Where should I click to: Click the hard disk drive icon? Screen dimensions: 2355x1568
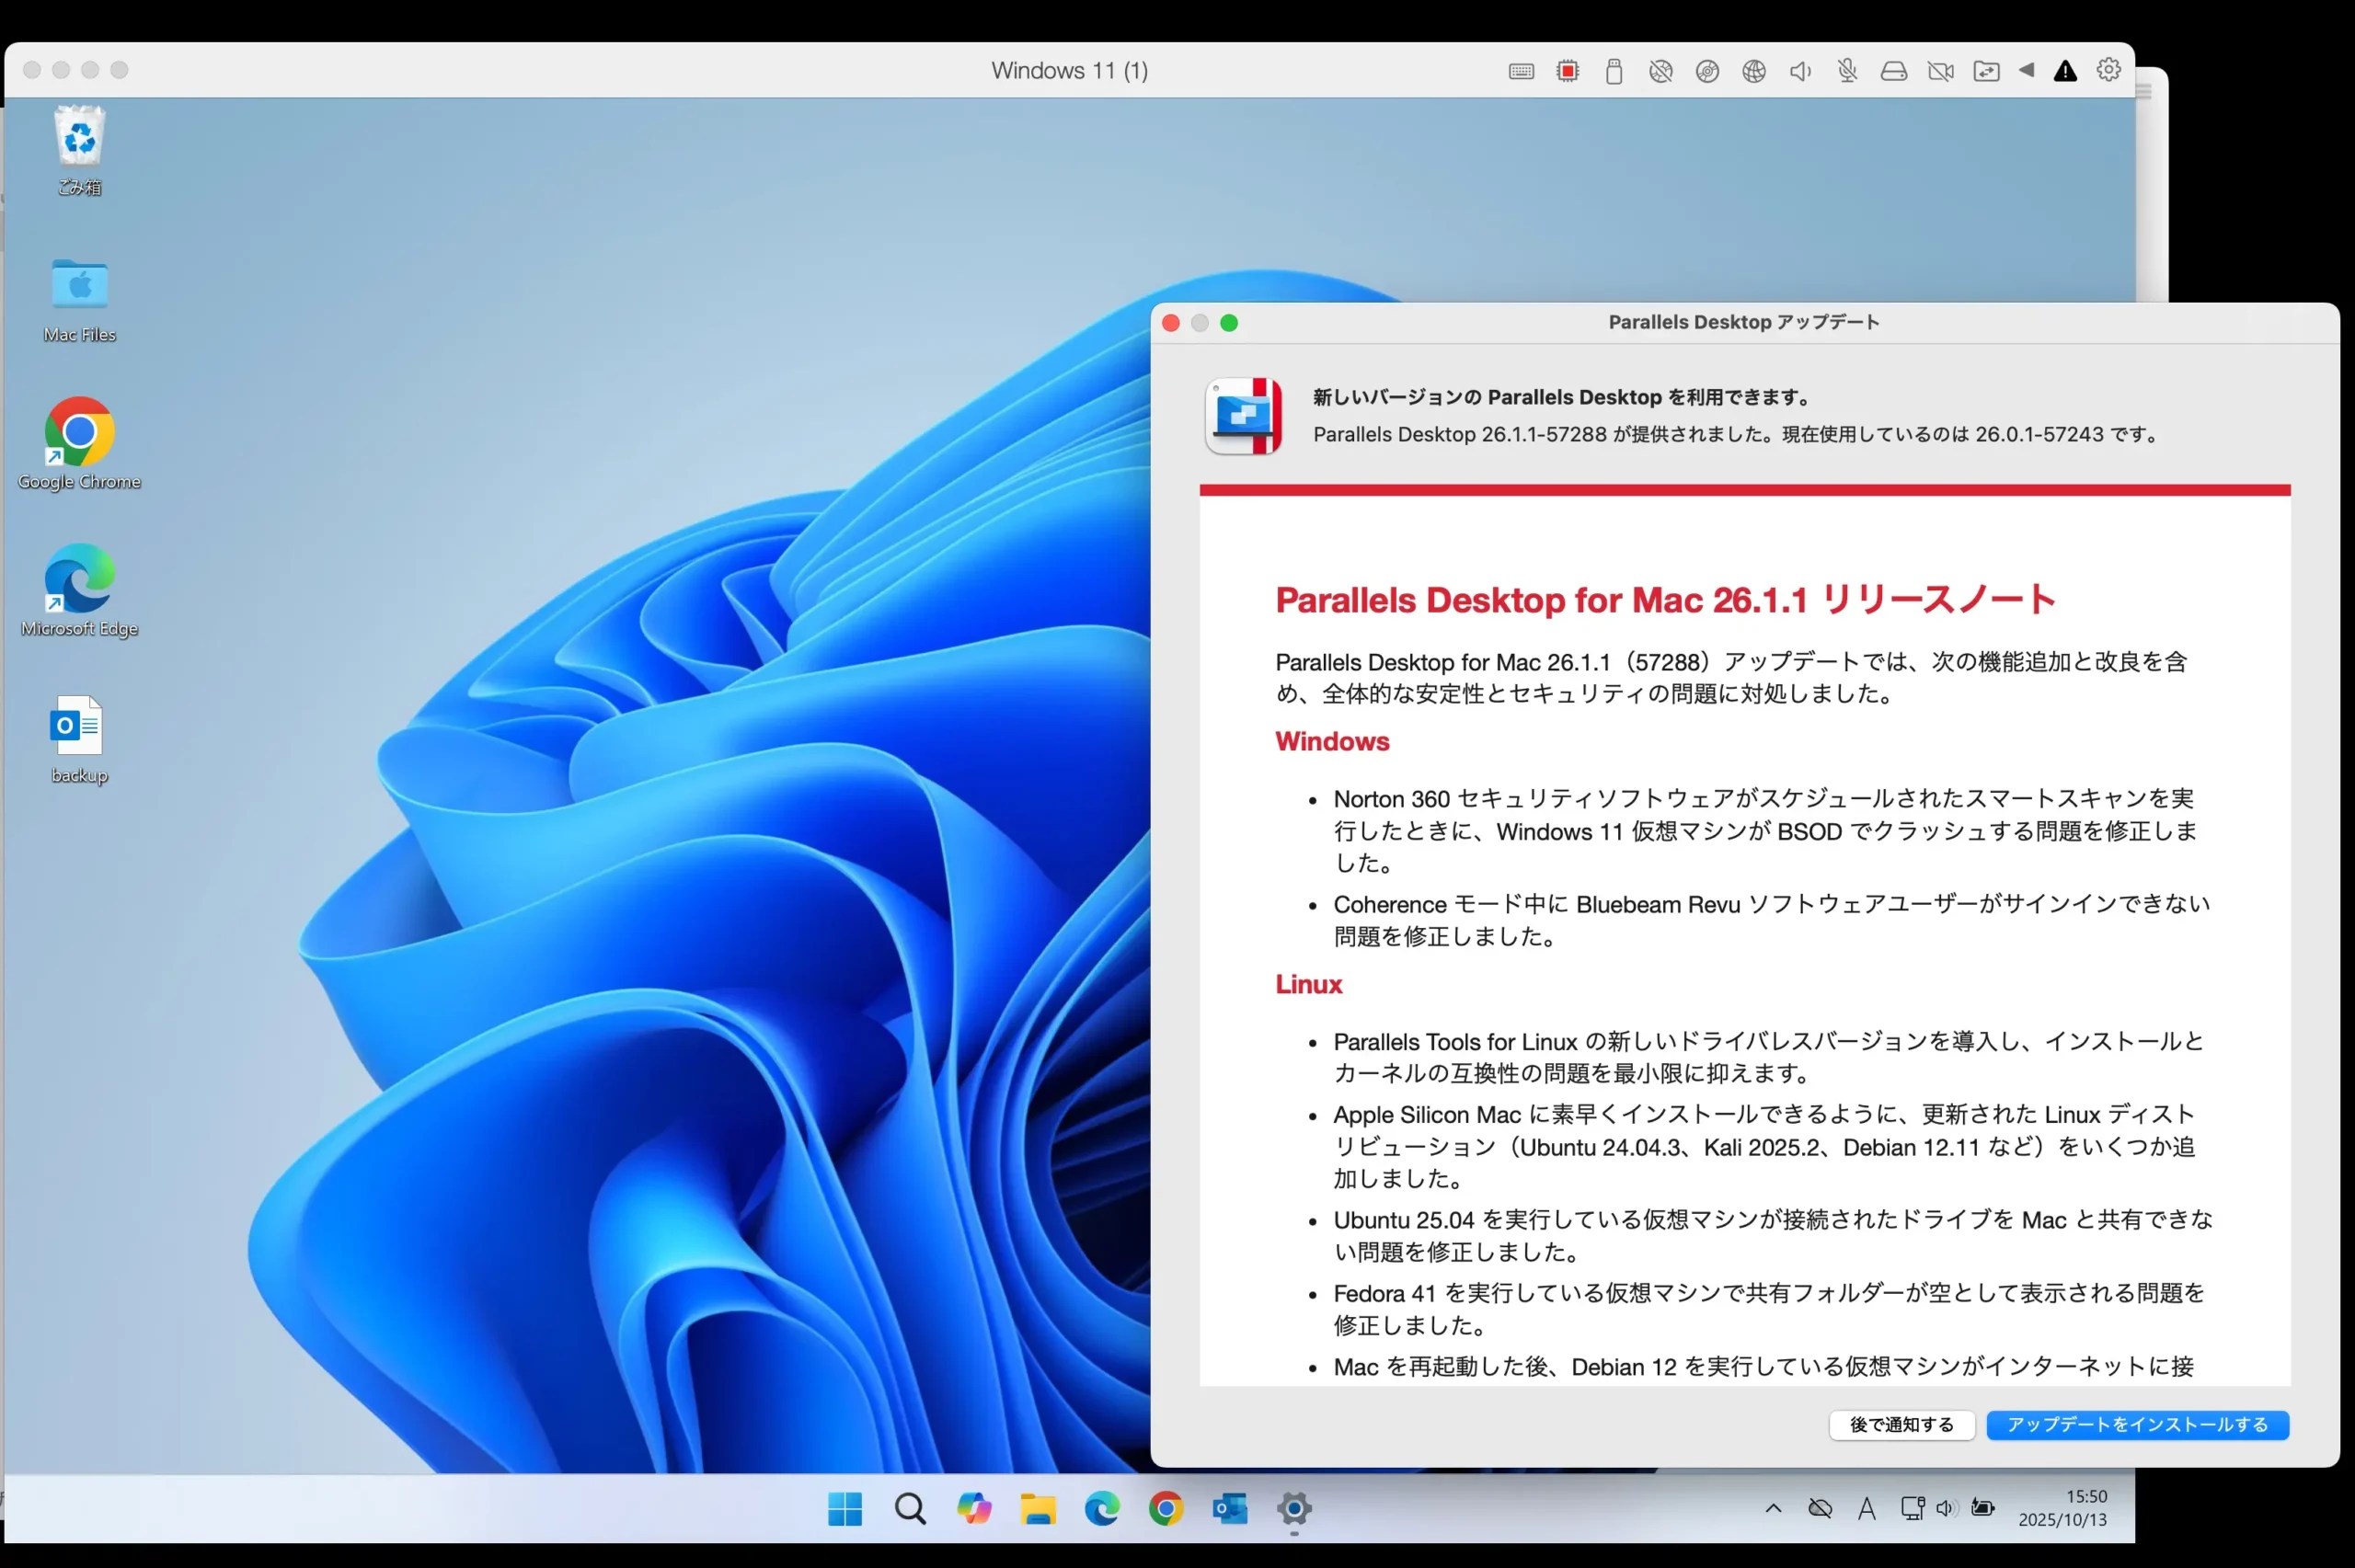click(x=1893, y=71)
